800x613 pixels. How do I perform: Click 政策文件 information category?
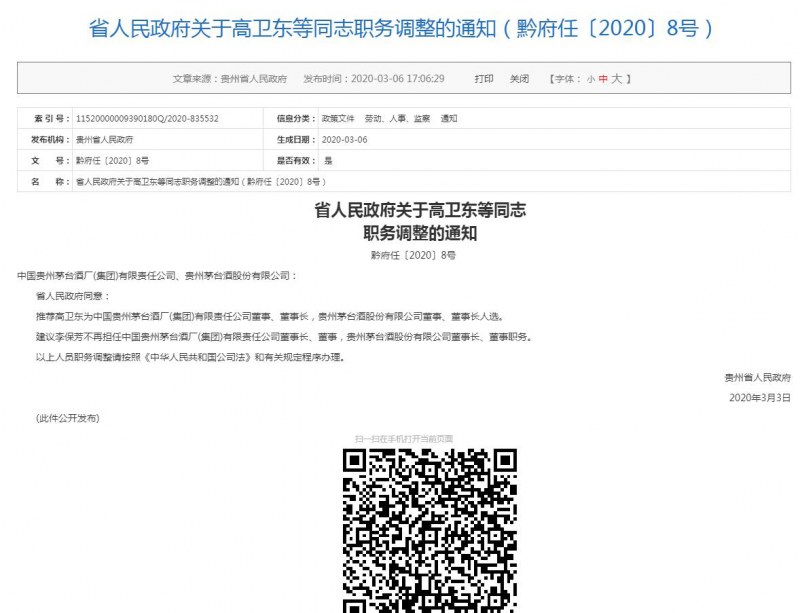click(338, 118)
